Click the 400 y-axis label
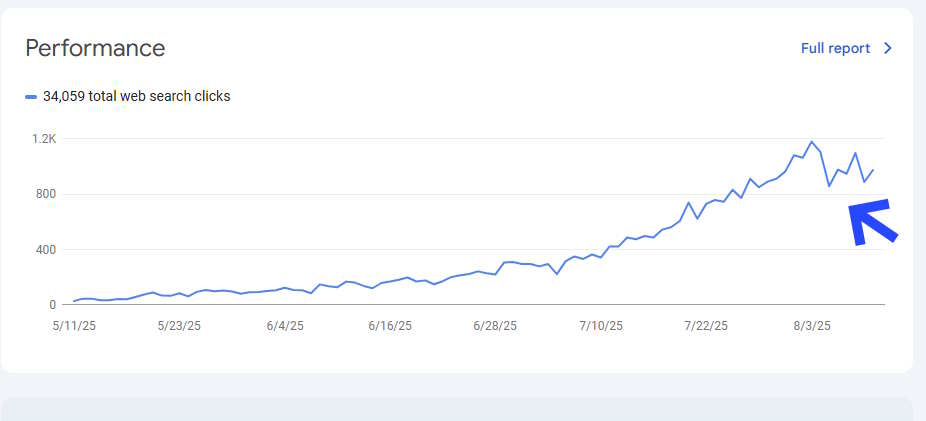Screen dimensions: 926x421 tap(43, 249)
